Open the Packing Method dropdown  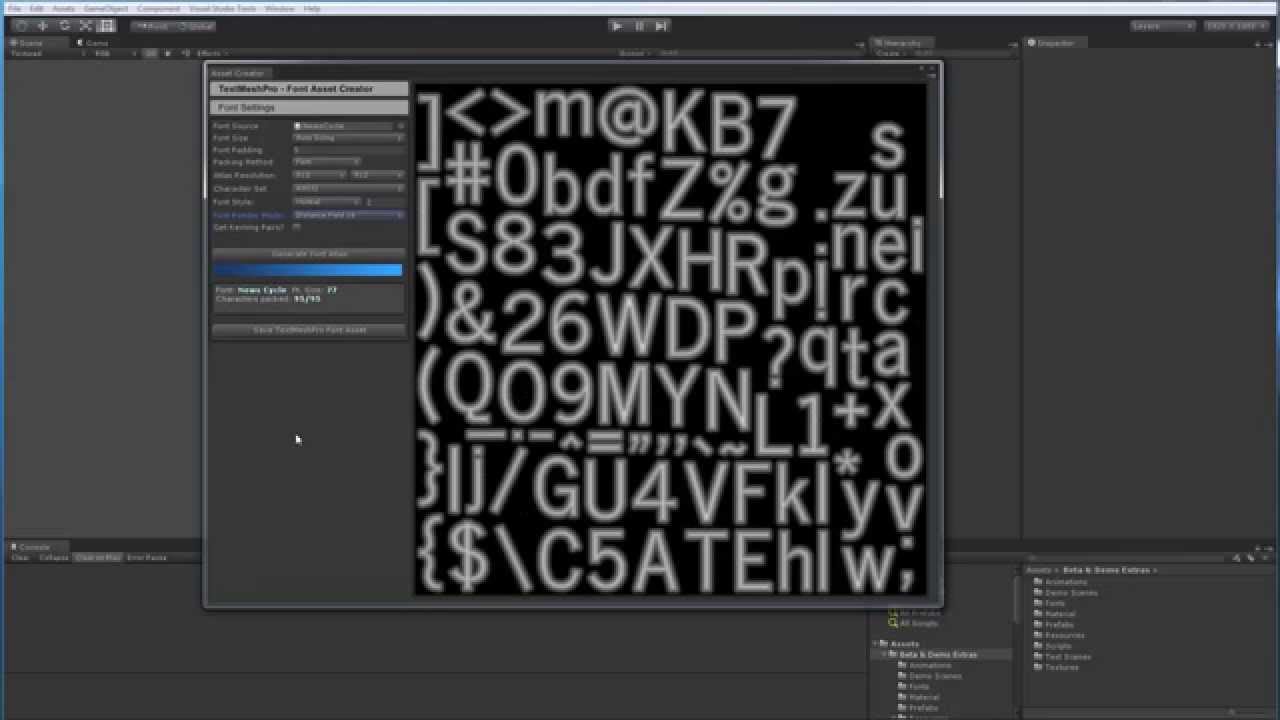point(327,161)
